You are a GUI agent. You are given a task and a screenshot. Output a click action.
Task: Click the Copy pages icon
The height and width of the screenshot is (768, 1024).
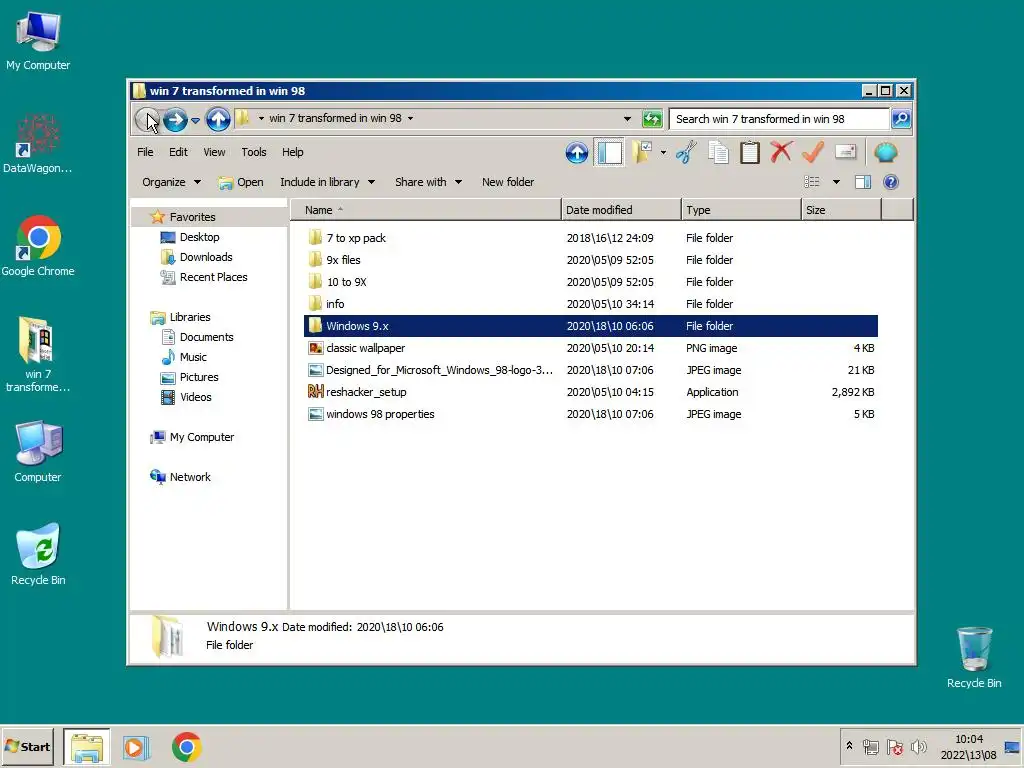718,153
